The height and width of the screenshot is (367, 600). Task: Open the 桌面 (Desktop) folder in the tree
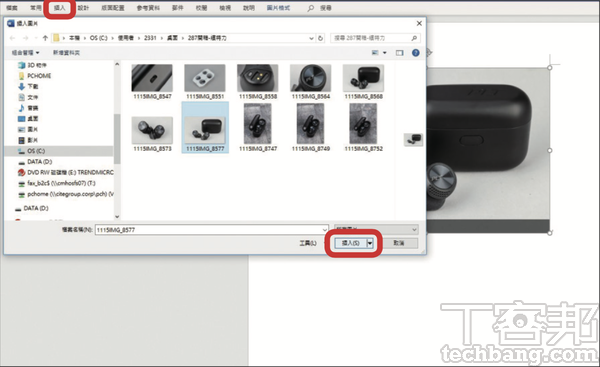[28, 119]
